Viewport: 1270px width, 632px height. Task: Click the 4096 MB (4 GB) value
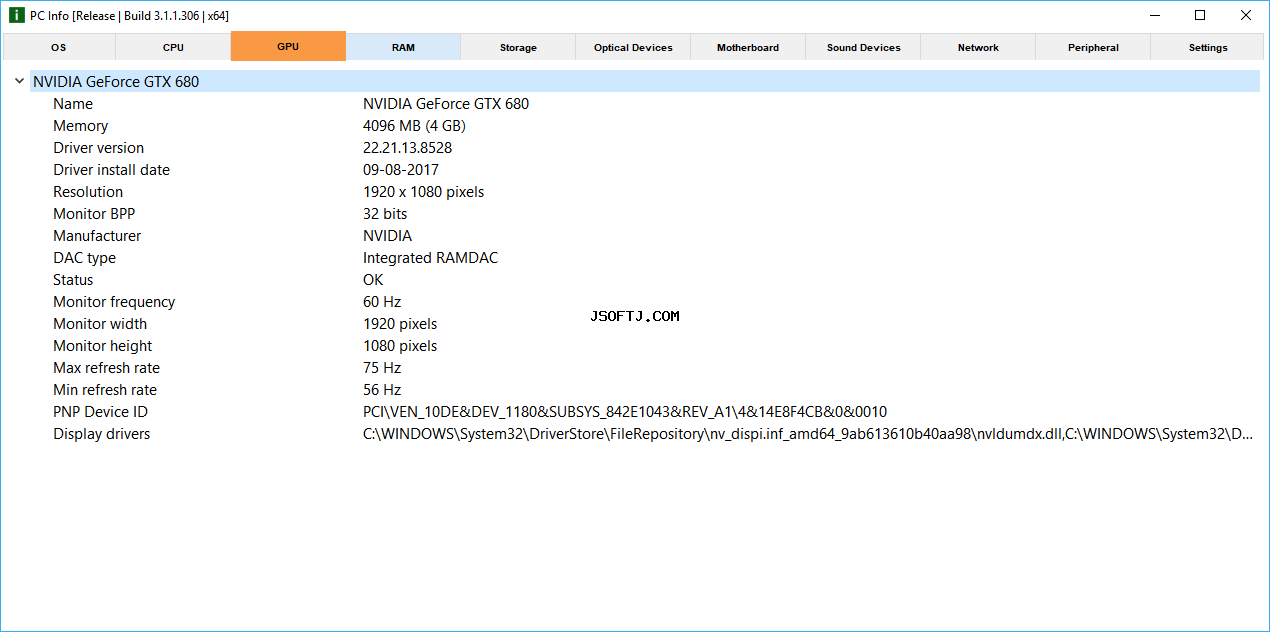[414, 126]
